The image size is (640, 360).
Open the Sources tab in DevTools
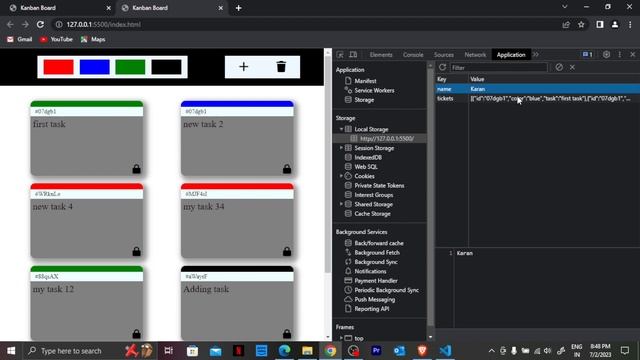(x=444, y=55)
